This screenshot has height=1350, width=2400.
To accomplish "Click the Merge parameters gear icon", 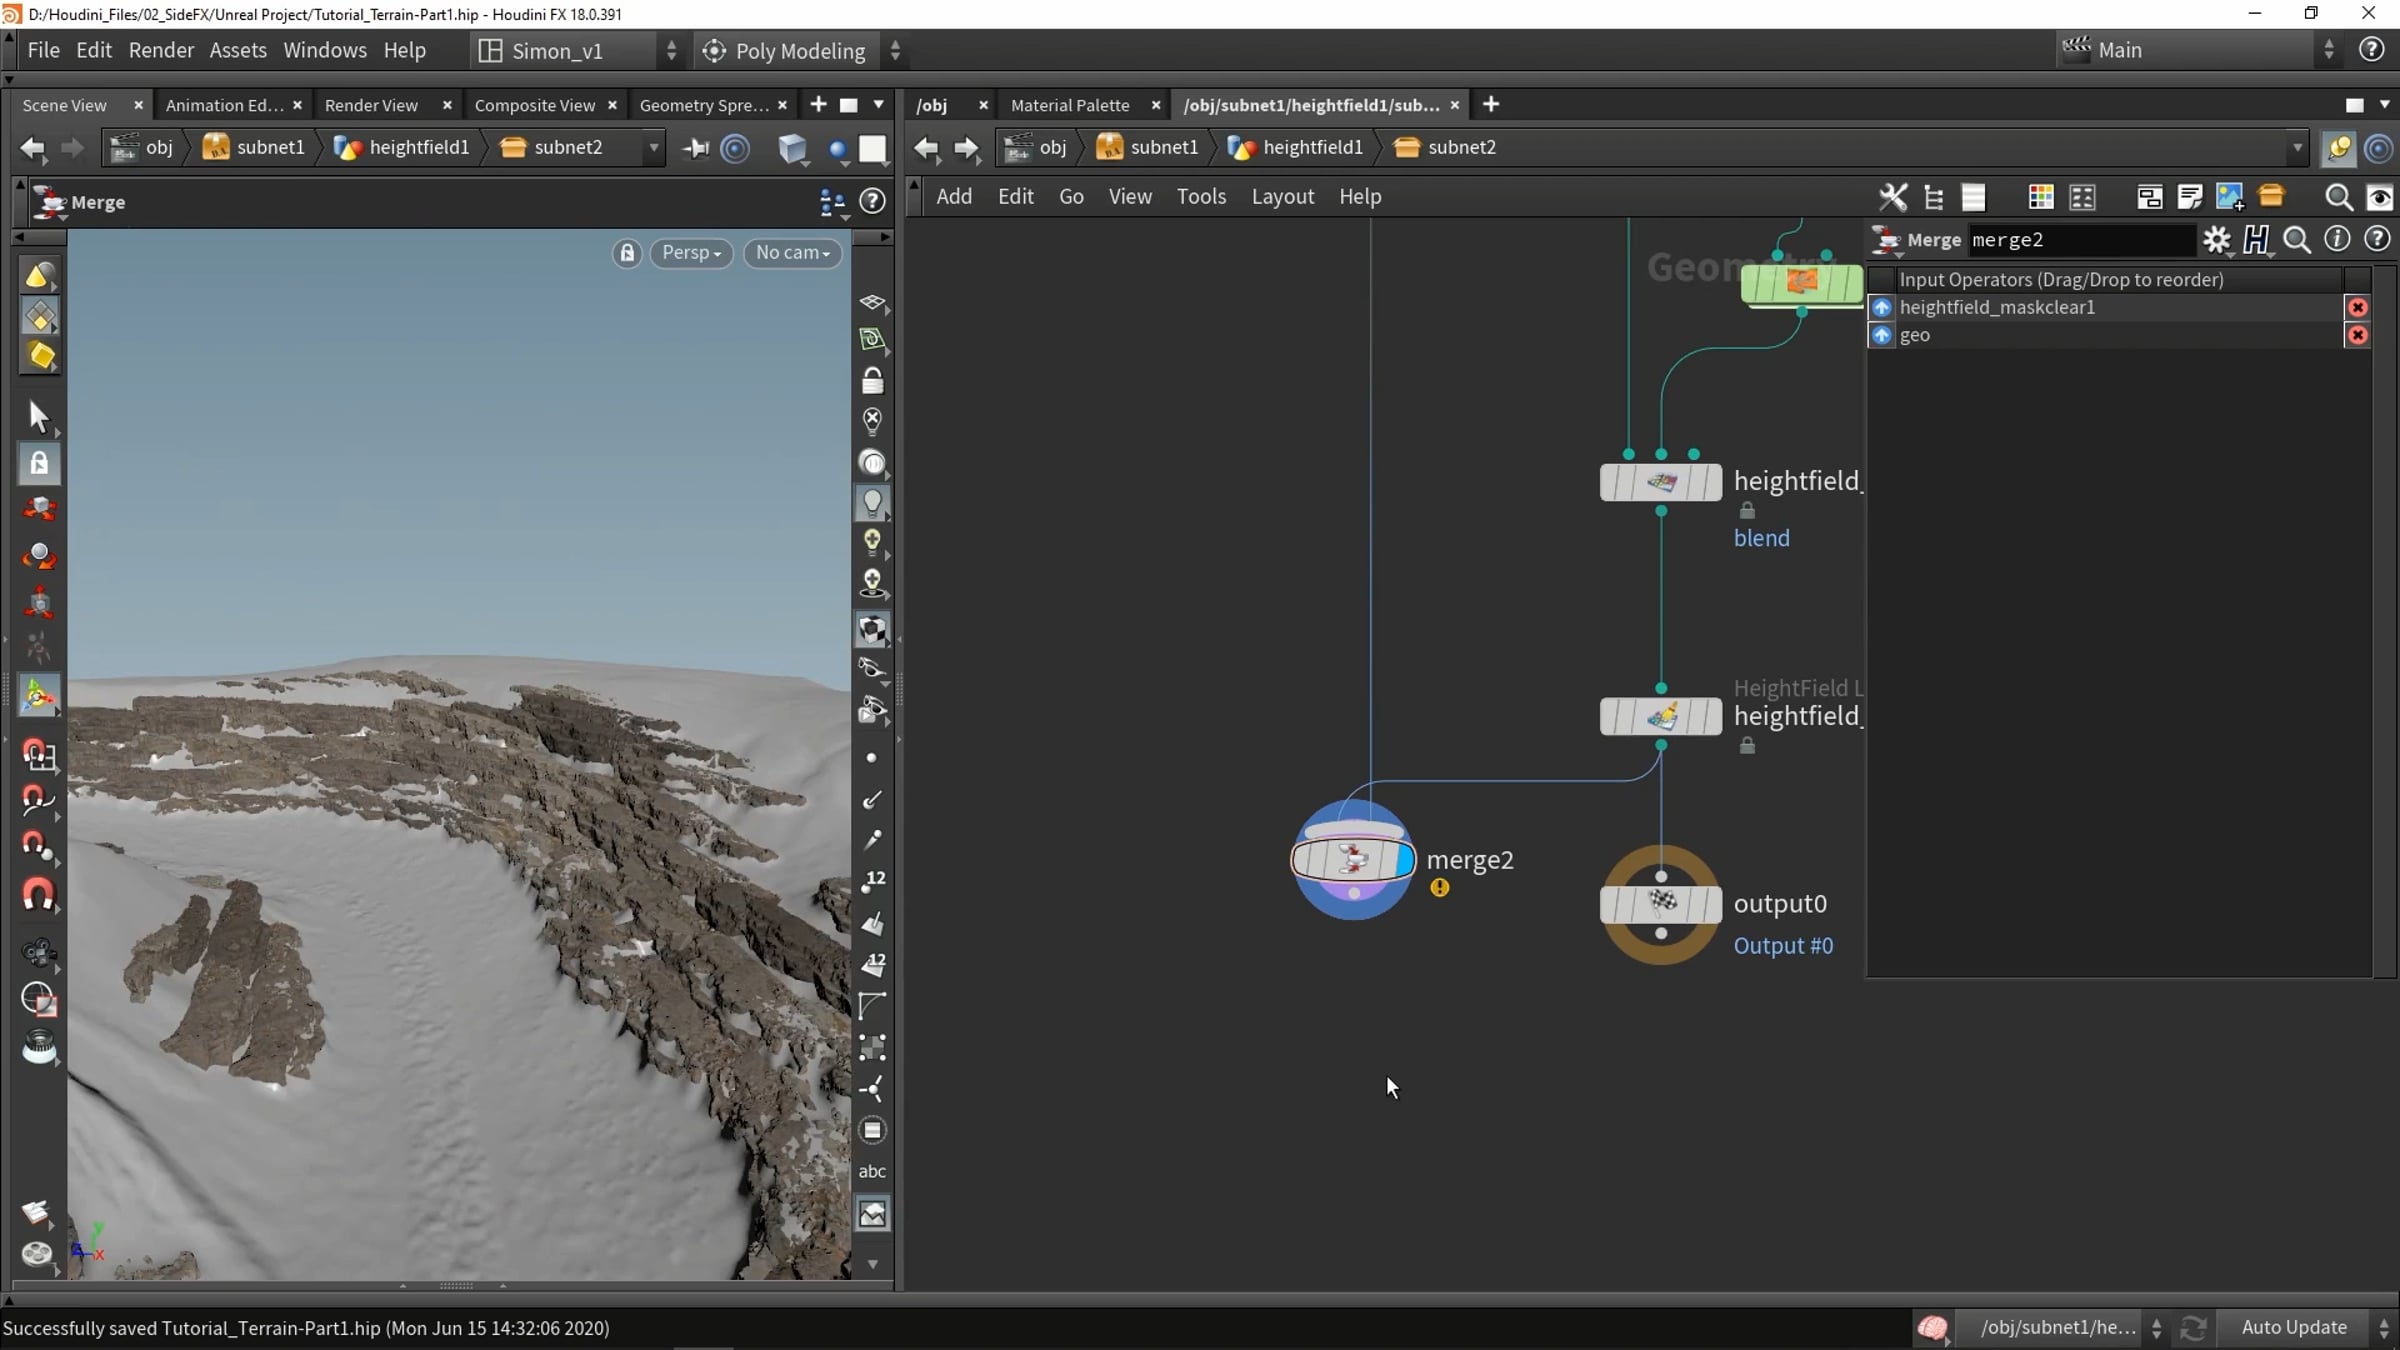I will (x=2217, y=240).
